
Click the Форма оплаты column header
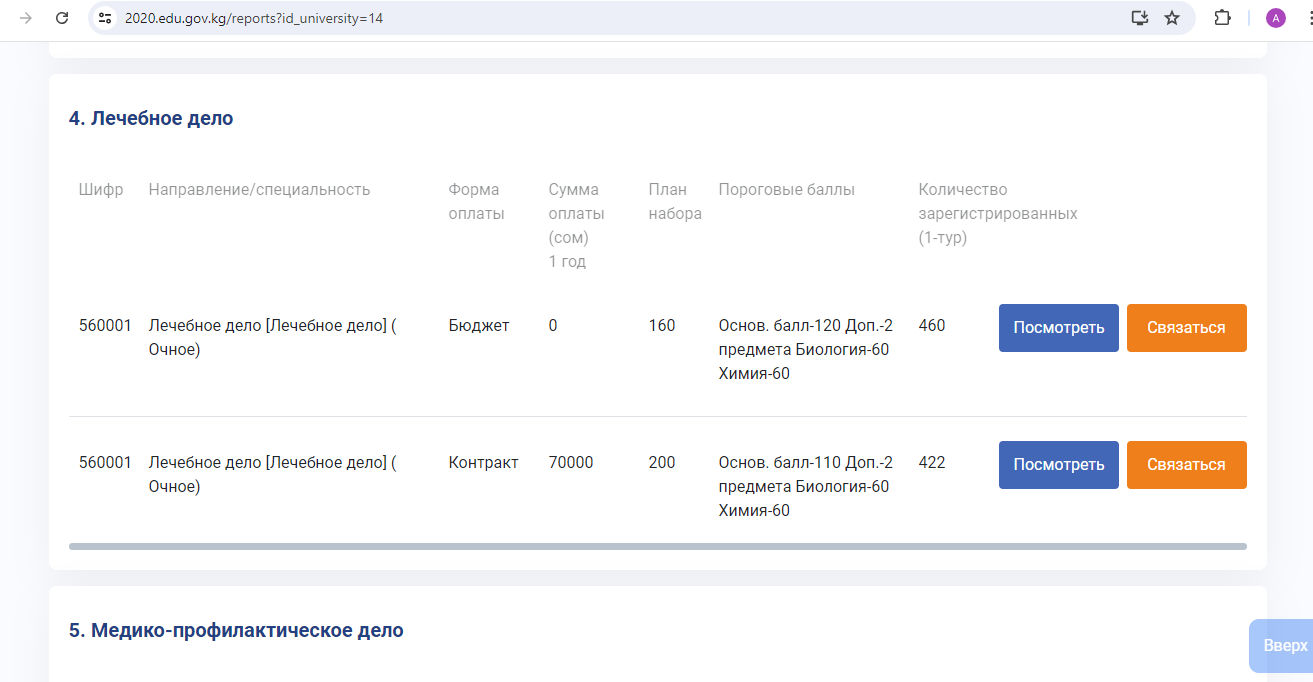coord(477,201)
